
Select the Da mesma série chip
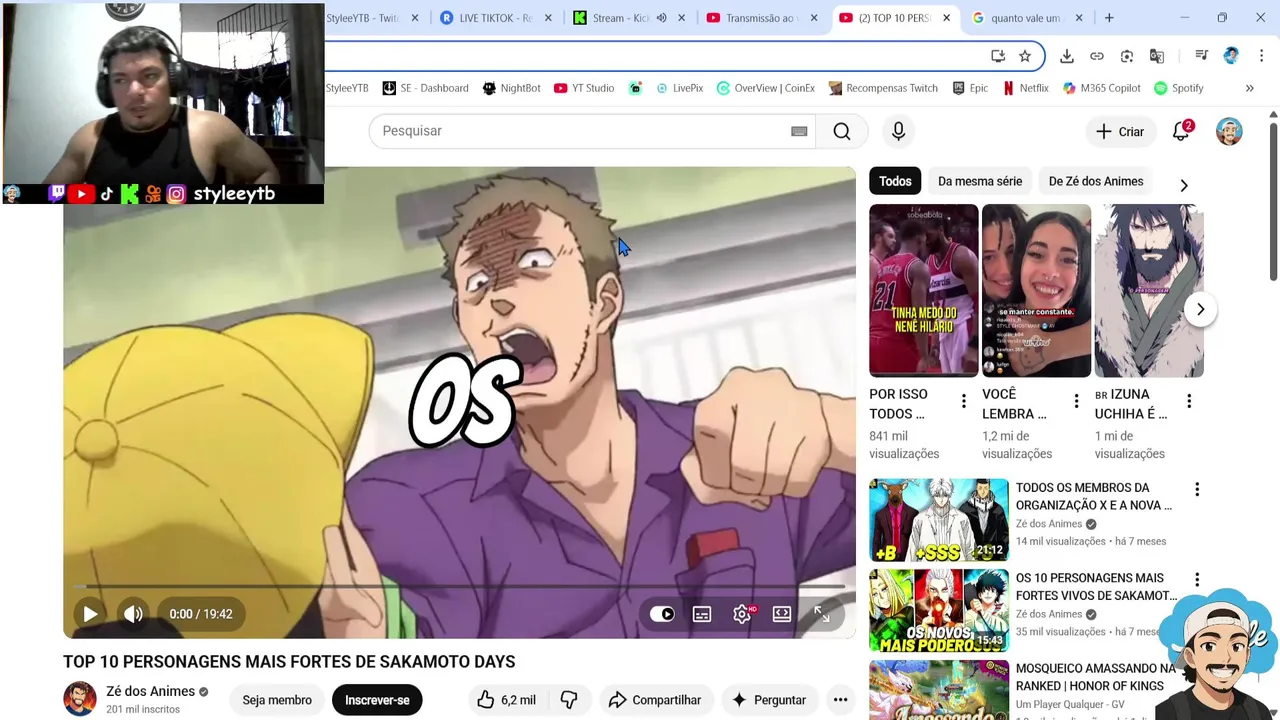click(980, 181)
